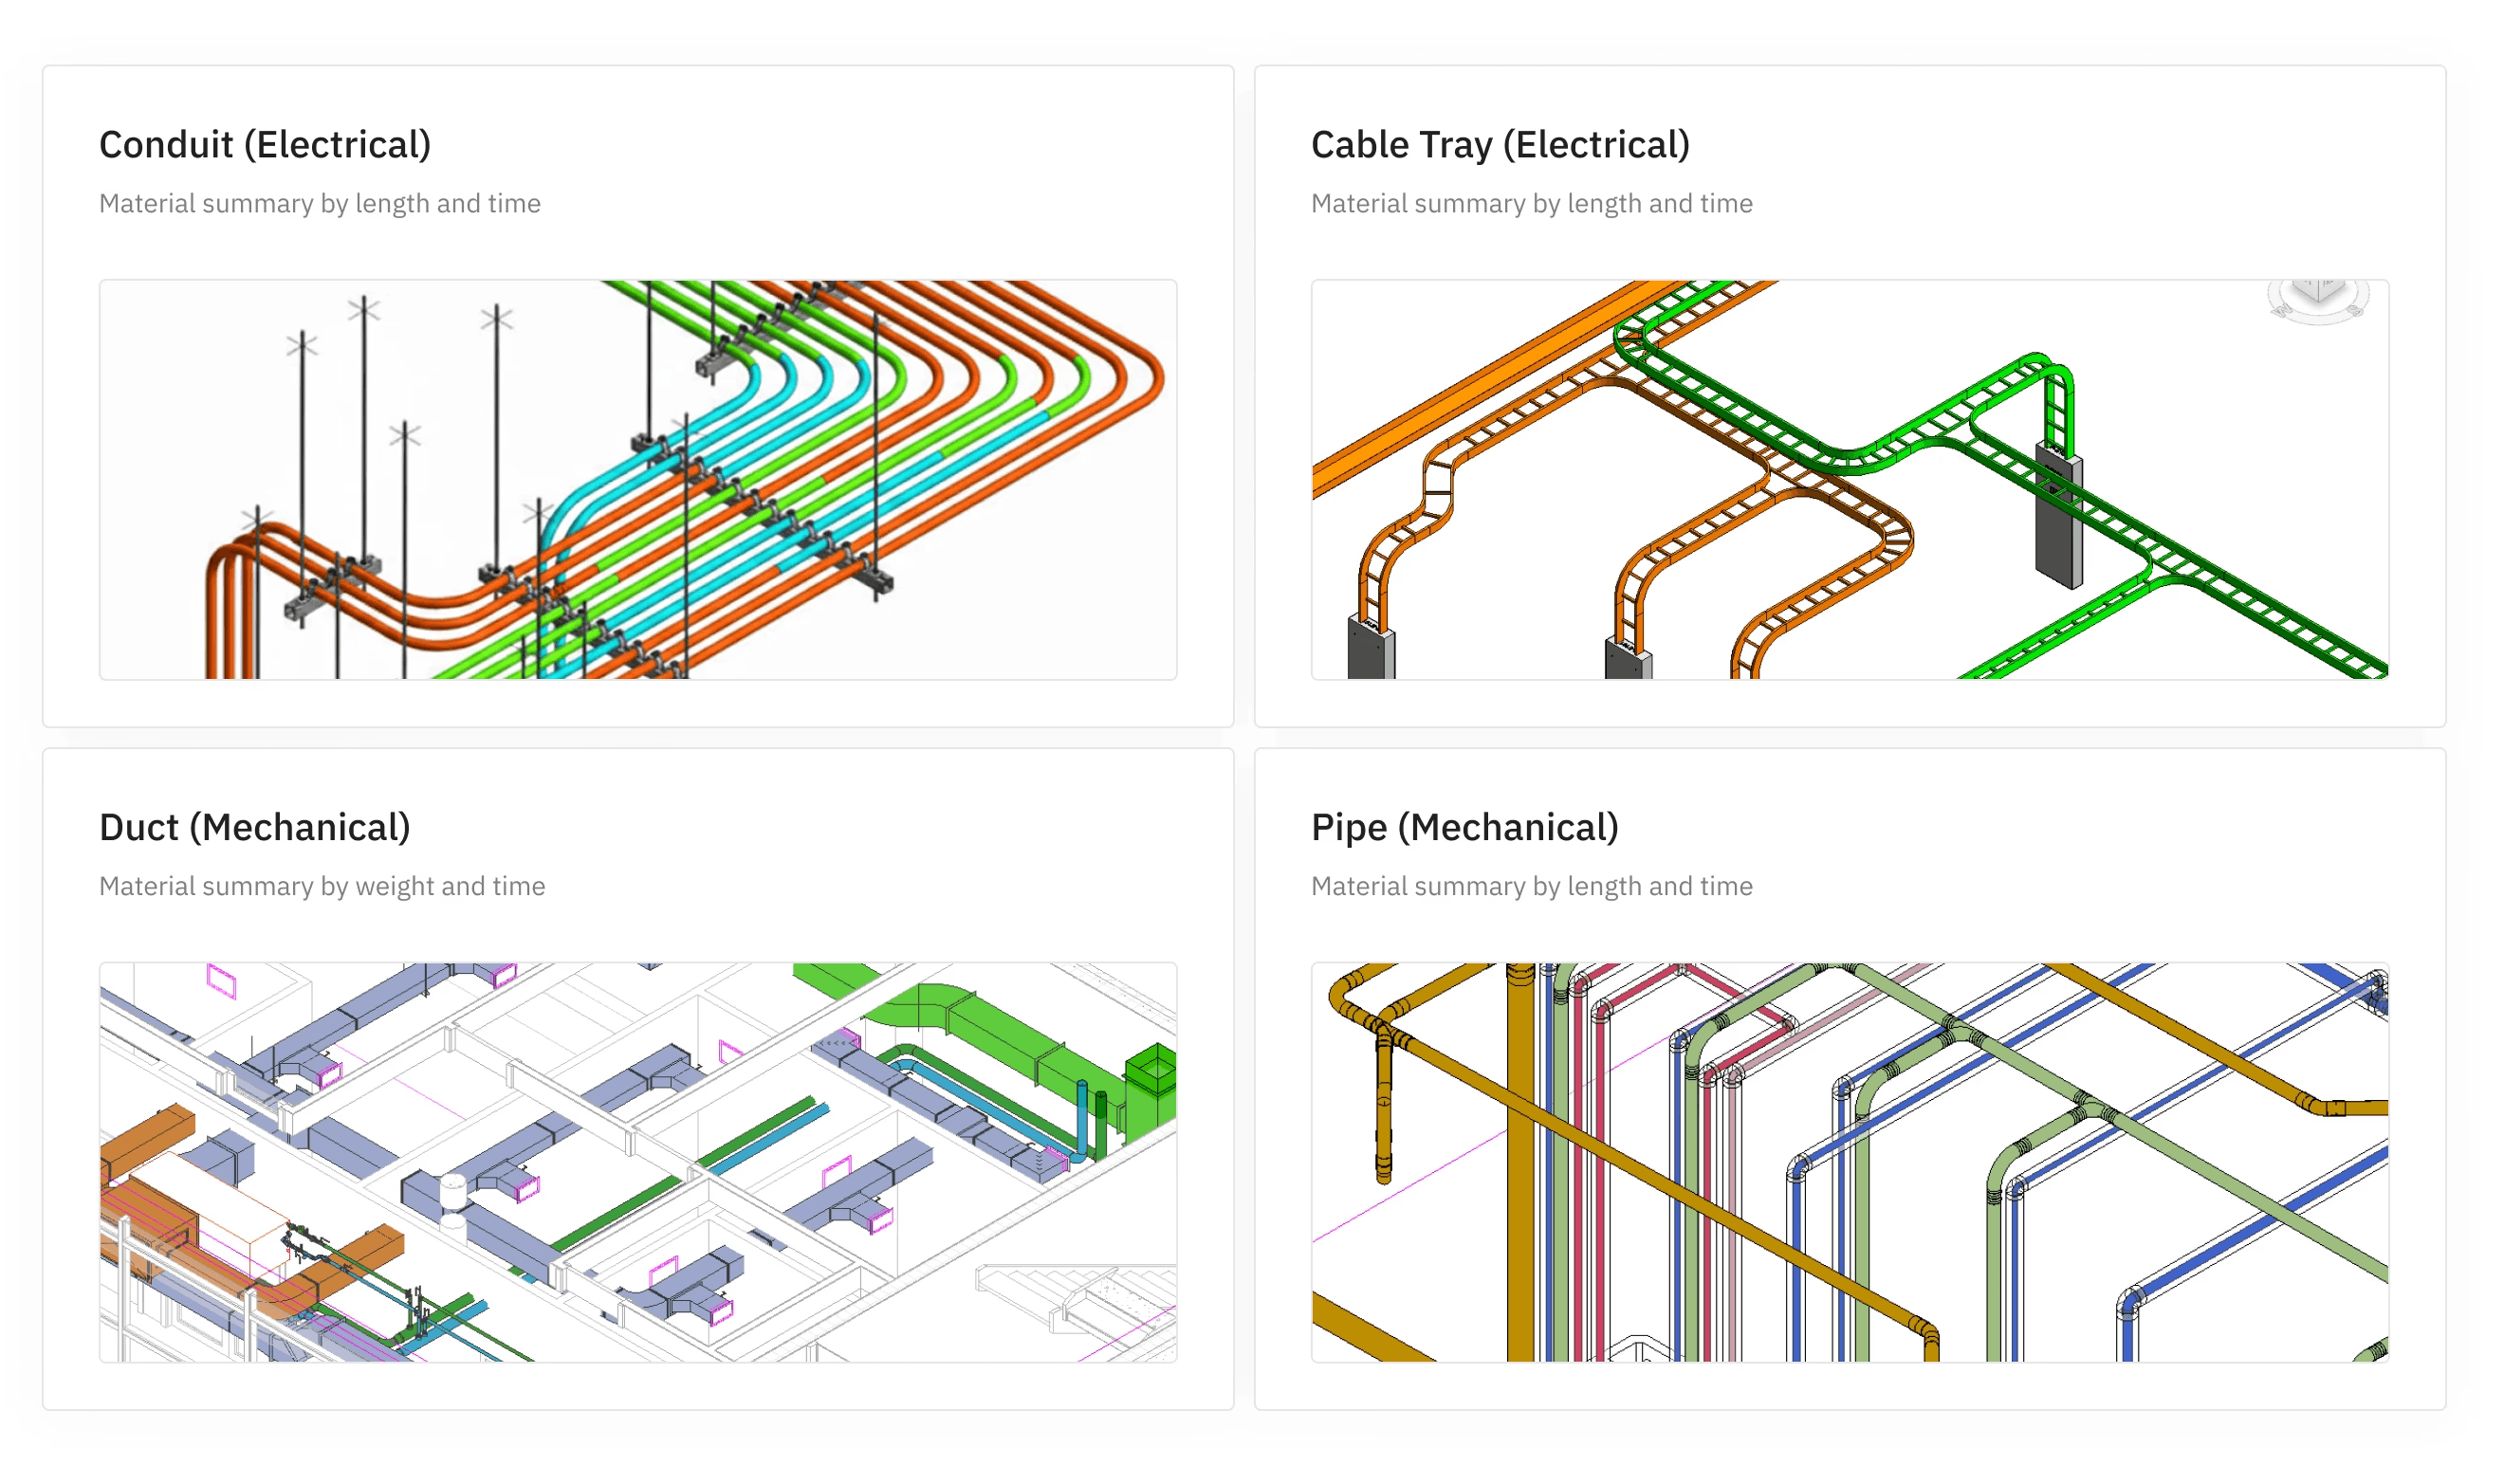Select the Duct (Mechanical) heading
The height and width of the screenshot is (1484, 2504).
click(255, 827)
